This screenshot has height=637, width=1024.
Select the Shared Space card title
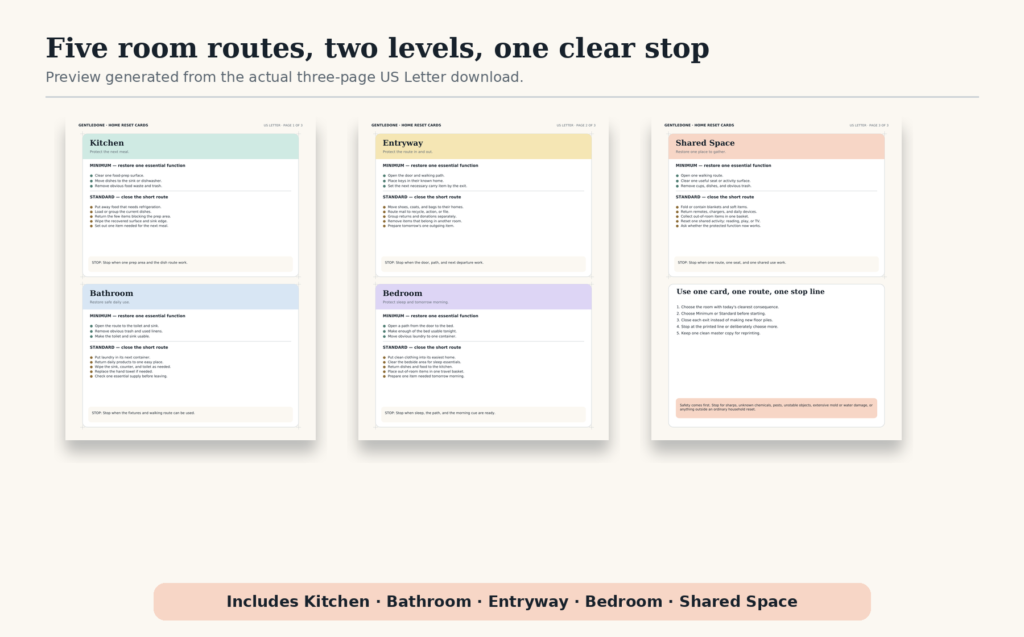pos(705,143)
